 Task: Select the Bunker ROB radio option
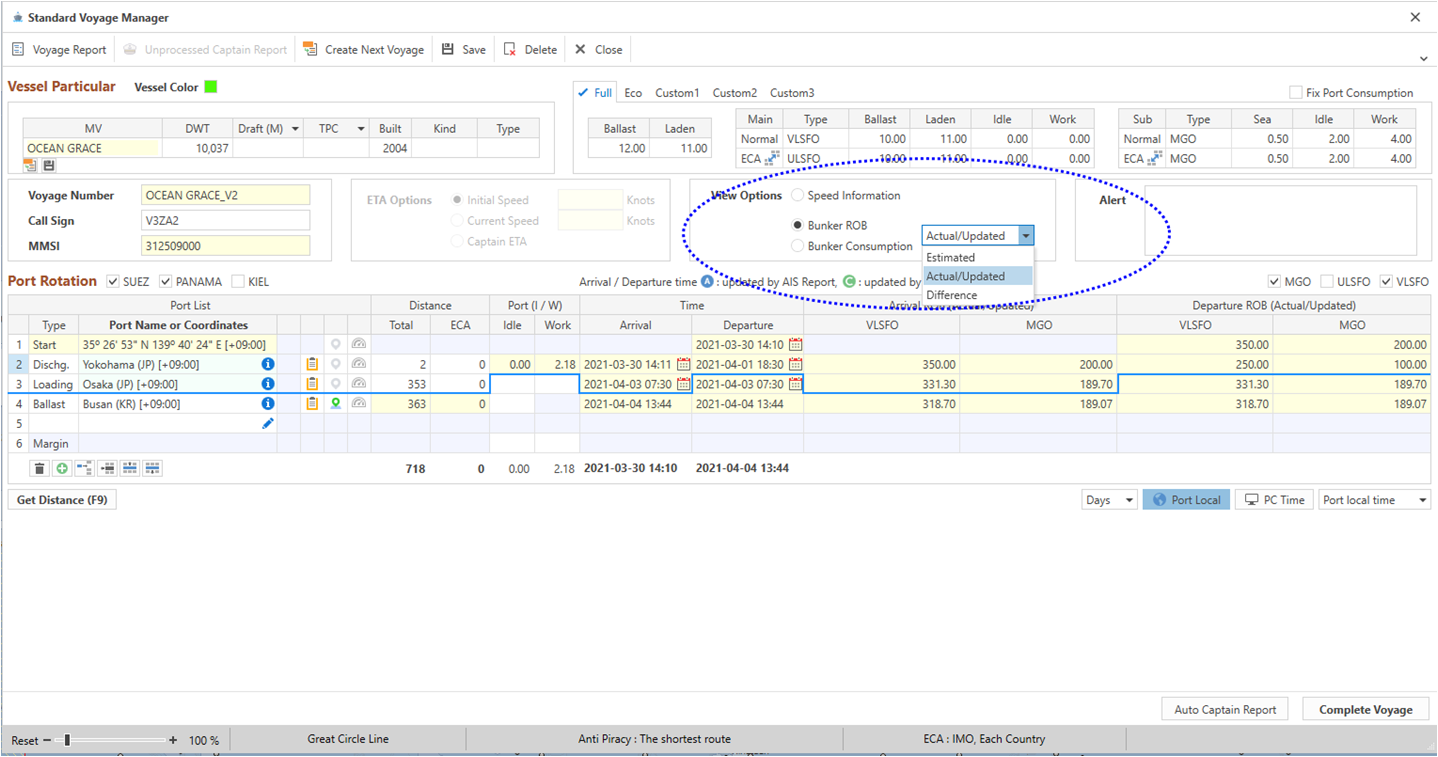797,225
